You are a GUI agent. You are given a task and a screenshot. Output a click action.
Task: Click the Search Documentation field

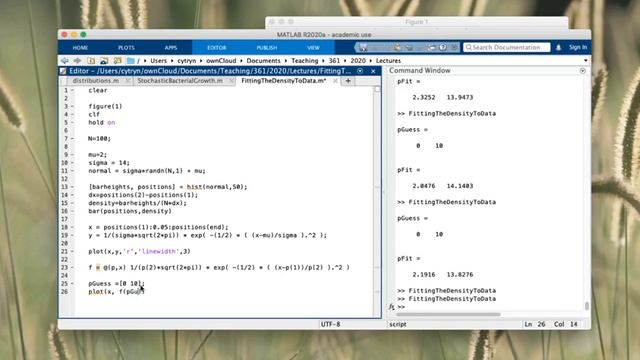pos(507,47)
